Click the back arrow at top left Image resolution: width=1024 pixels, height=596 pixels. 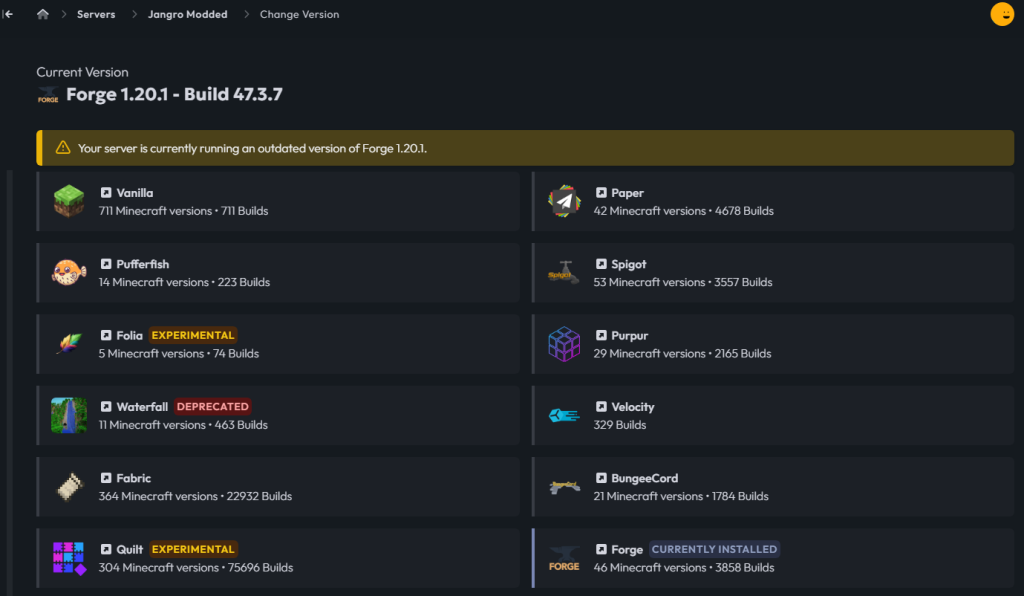[10, 14]
